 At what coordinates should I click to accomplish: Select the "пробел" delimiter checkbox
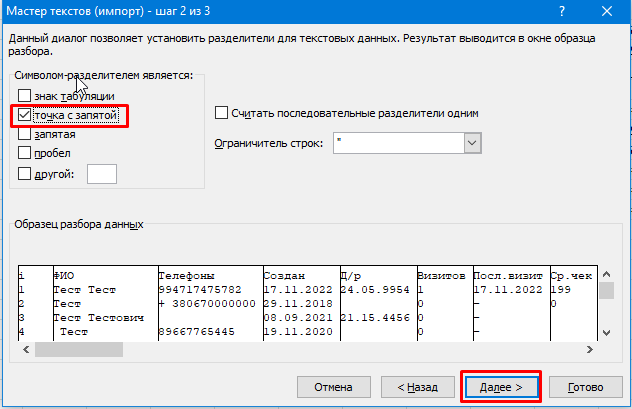pyautogui.click(x=25, y=153)
